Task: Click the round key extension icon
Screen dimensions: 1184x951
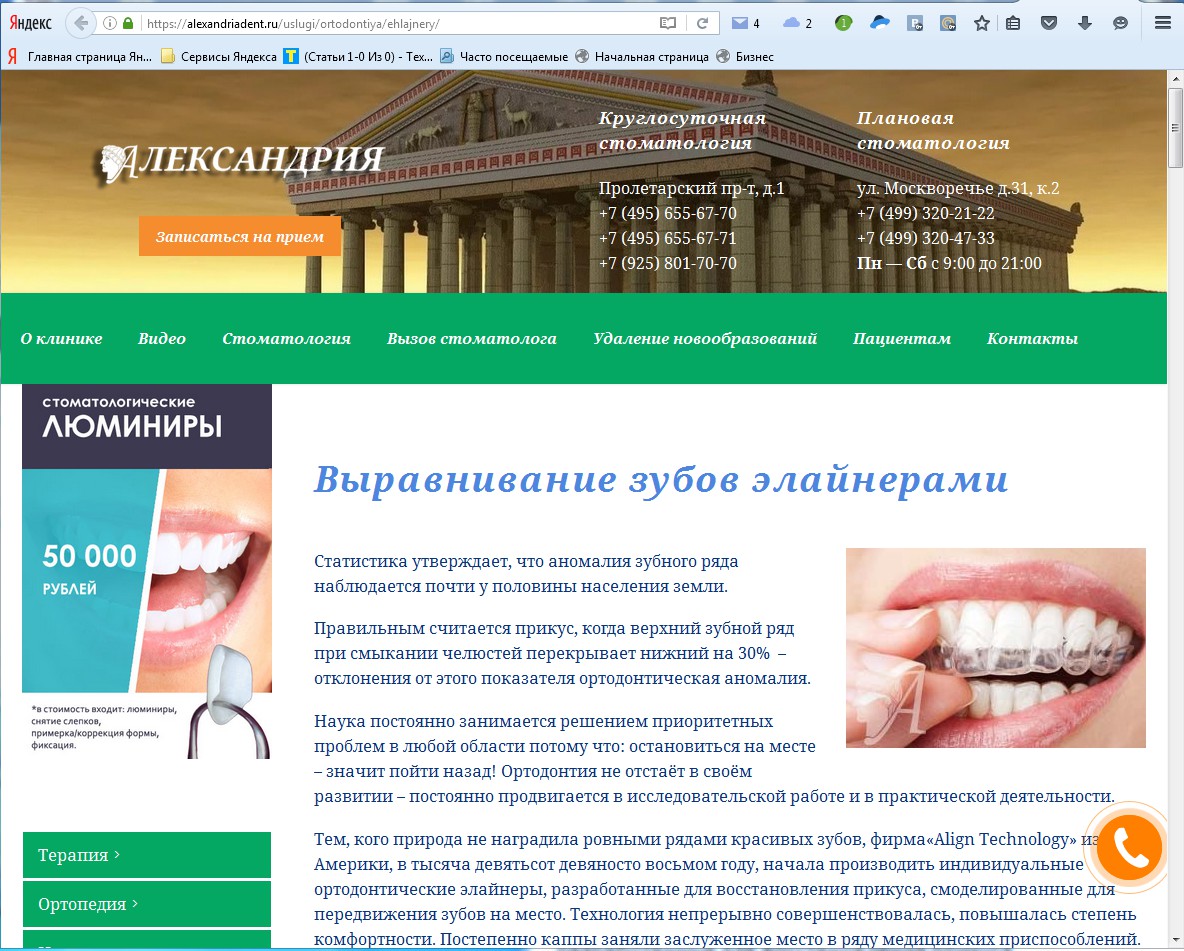Action: 948,23
